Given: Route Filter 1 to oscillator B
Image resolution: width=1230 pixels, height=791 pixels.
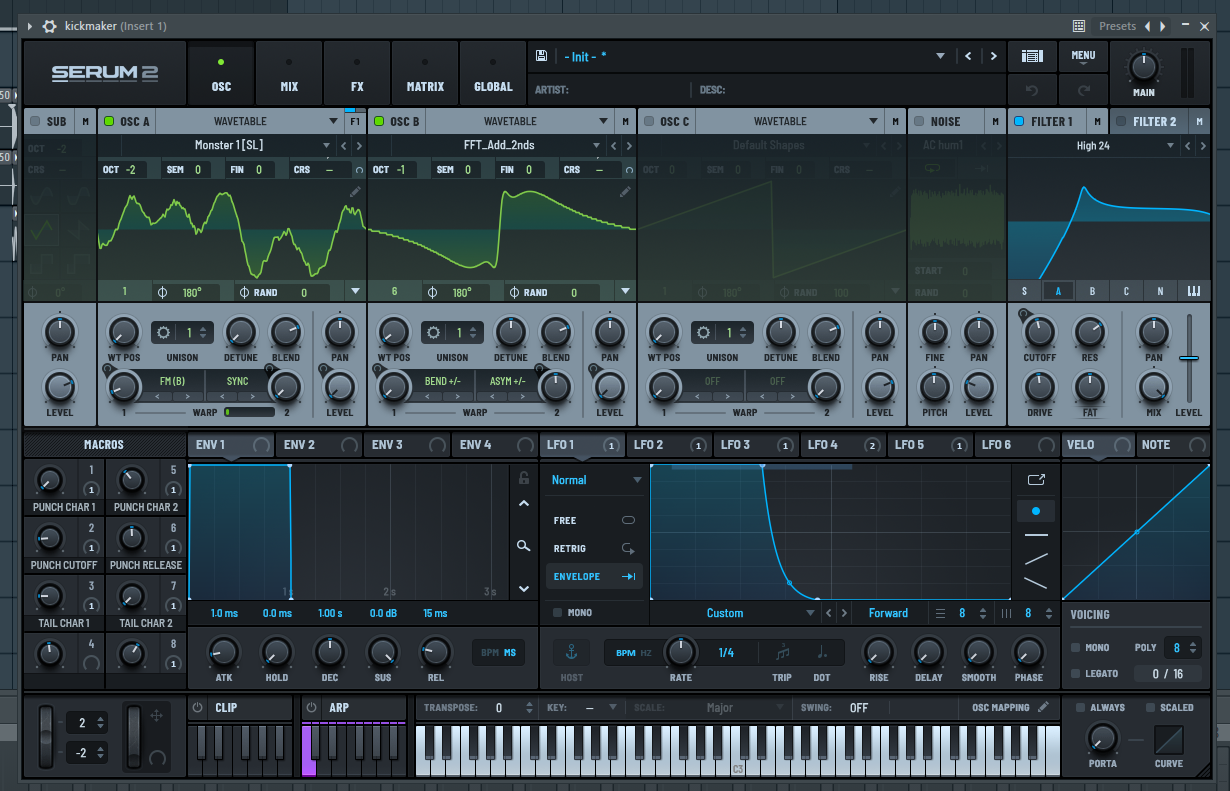Looking at the screenshot, I should click(x=1092, y=291).
